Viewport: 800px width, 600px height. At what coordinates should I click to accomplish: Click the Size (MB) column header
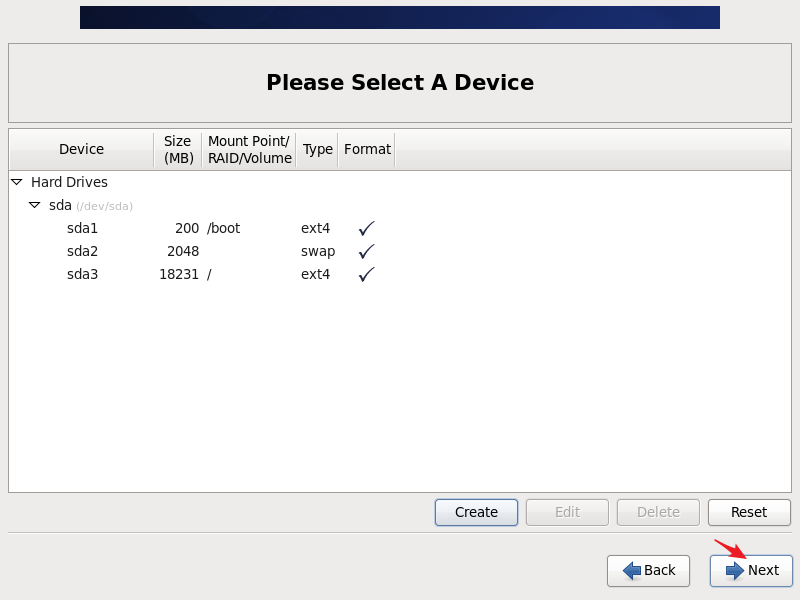click(x=178, y=149)
